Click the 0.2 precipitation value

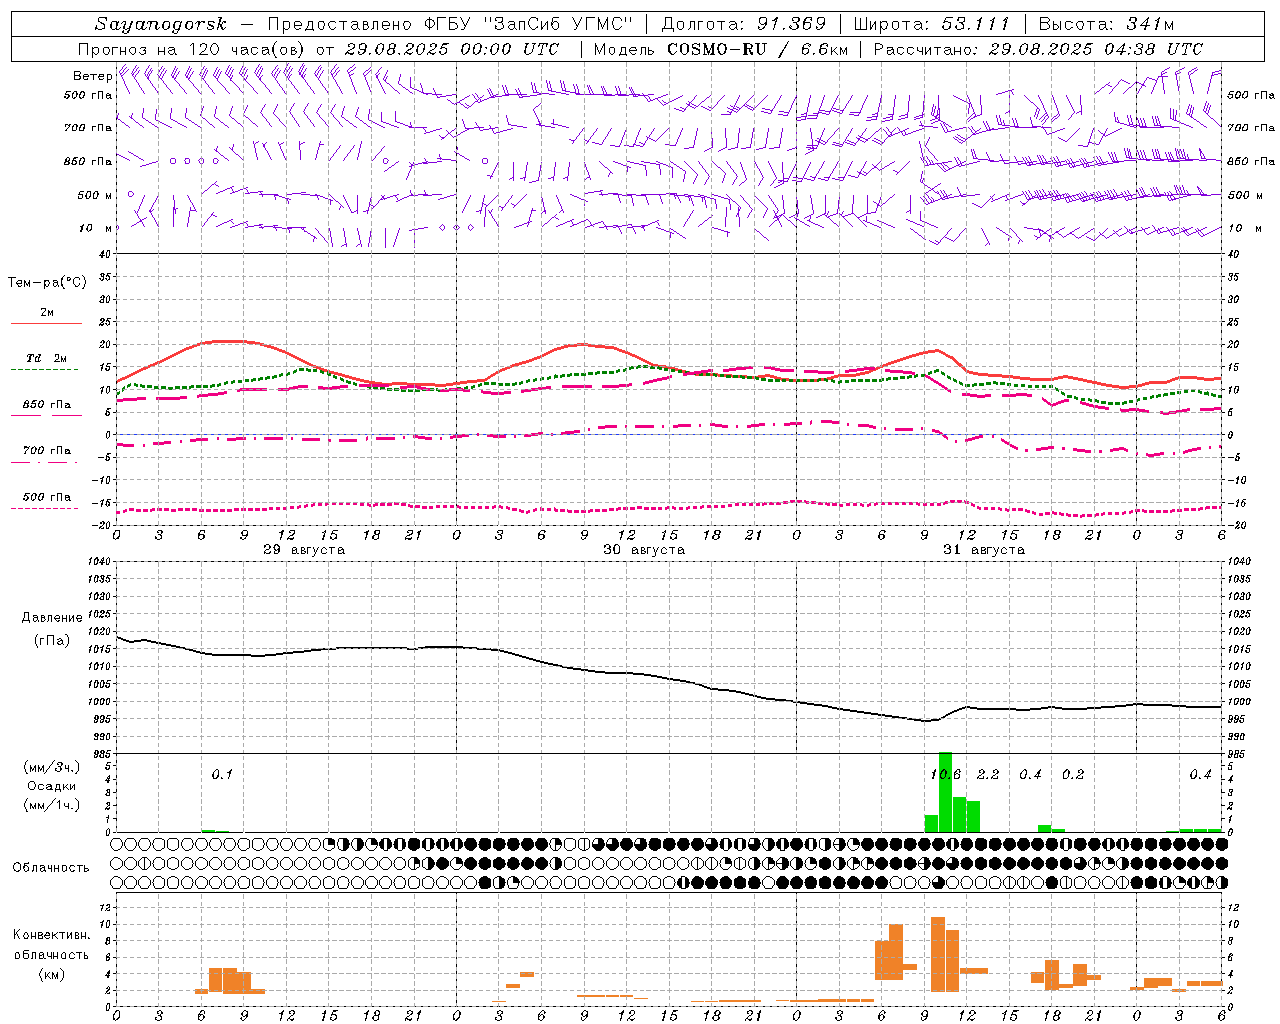pyautogui.click(x=1073, y=775)
